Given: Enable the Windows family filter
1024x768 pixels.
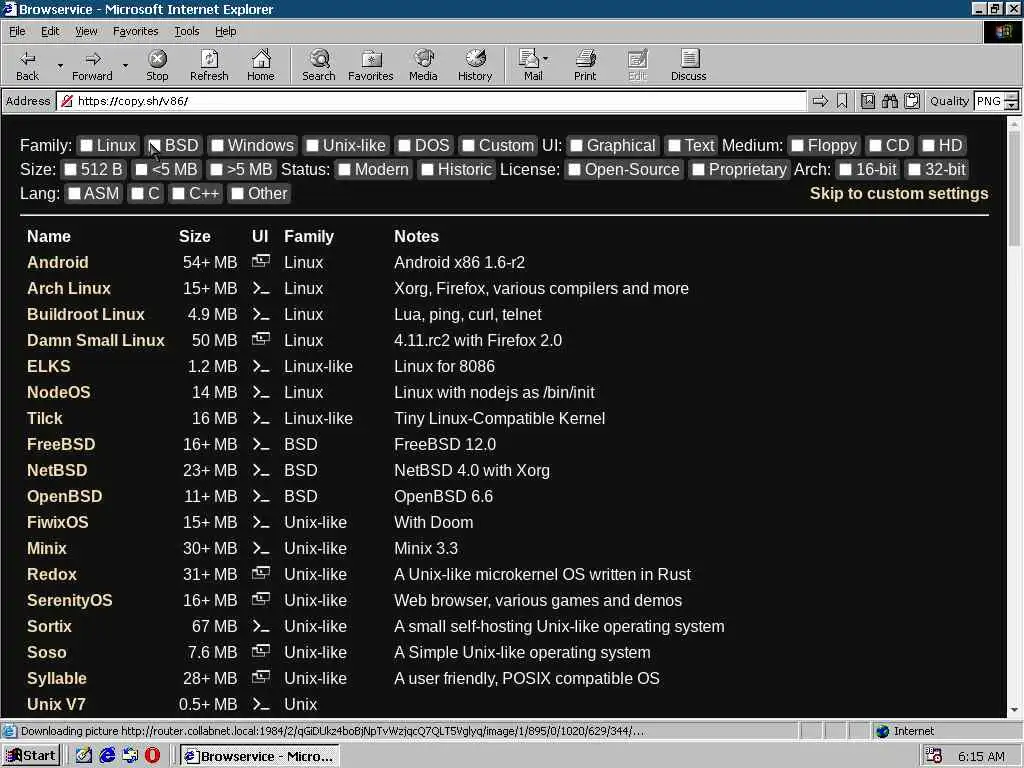Looking at the screenshot, I should coord(217,146).
